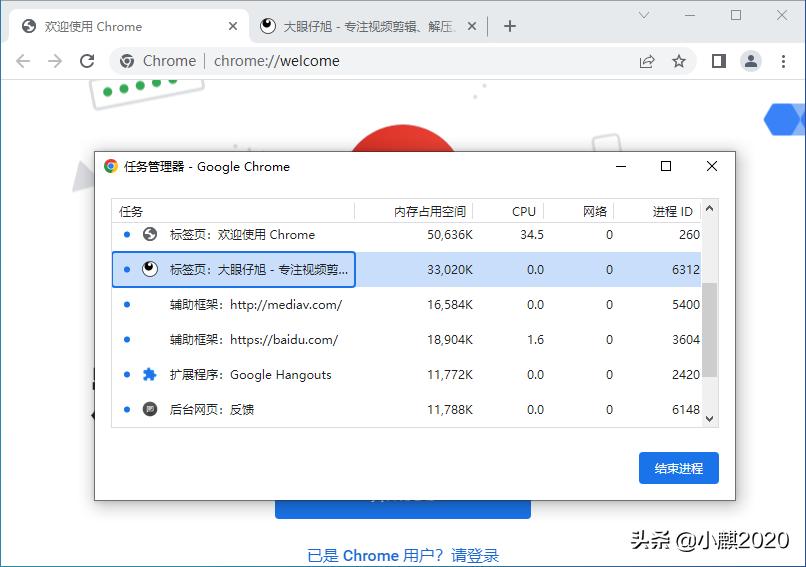806x567 pixels.
Task: Click CPU value 34.5
Action: pos(532,235)
